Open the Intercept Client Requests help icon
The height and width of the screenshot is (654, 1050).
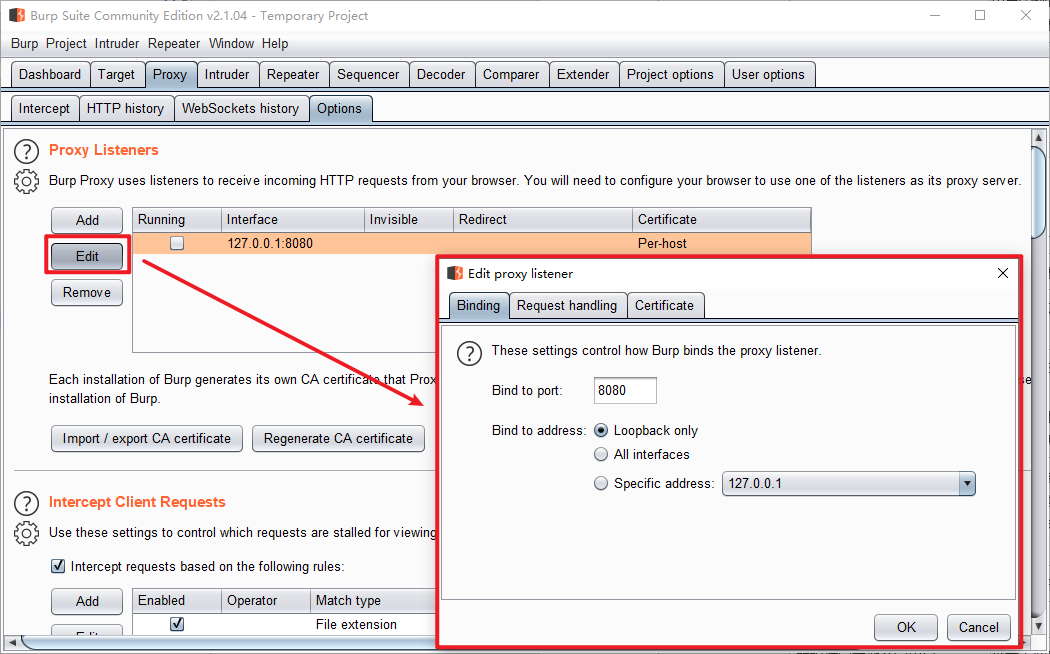pos(26,503)
